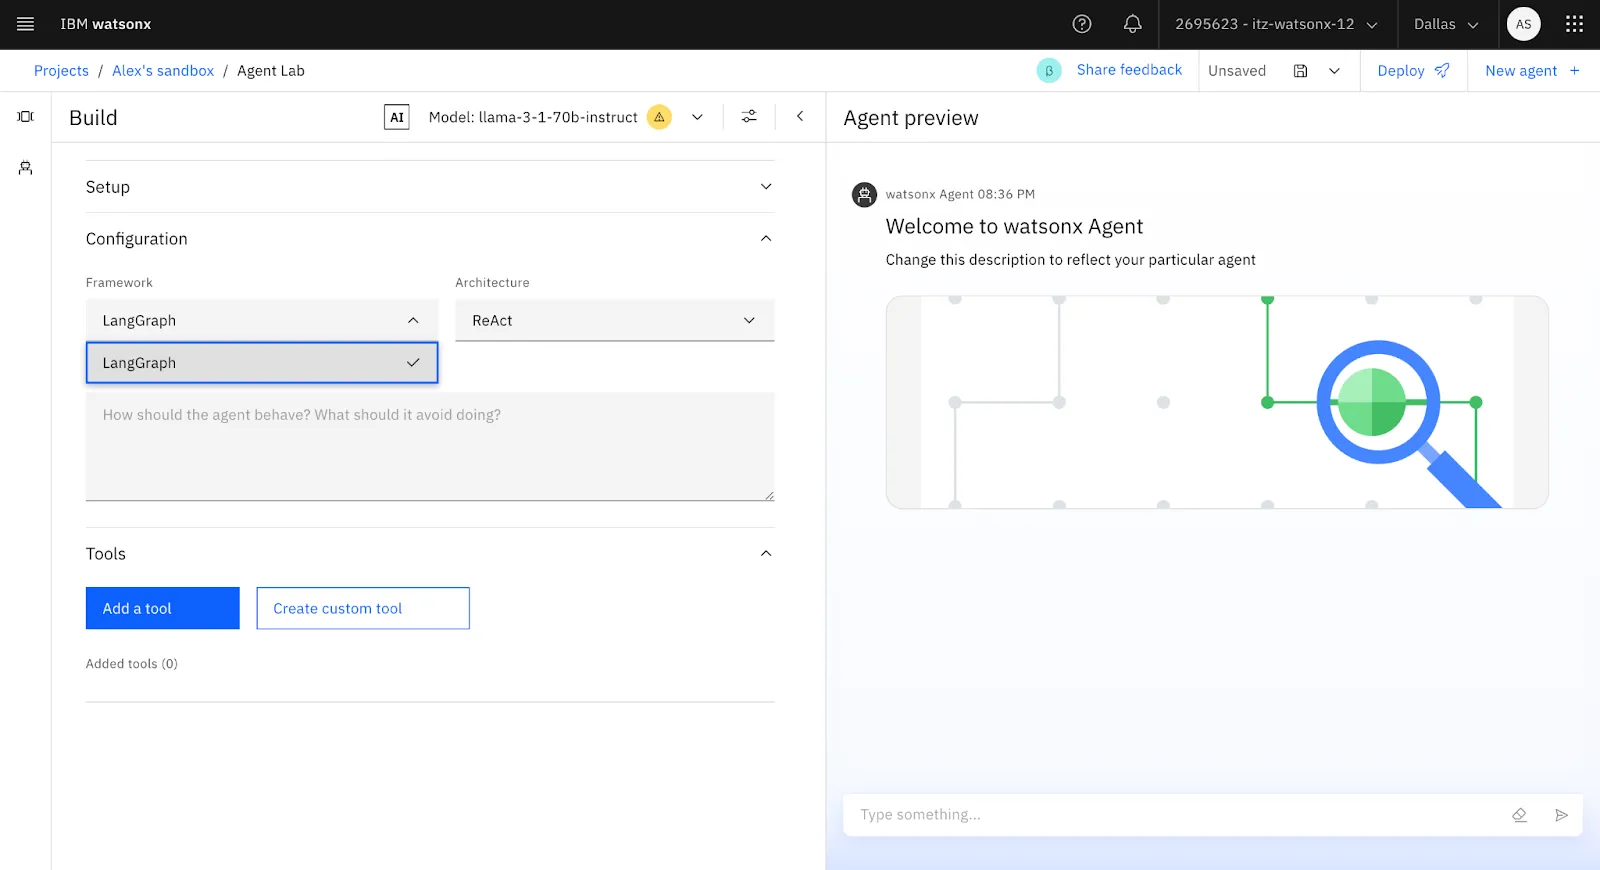
Task: Click the plus icon beside New agent
Action: (1574, 70)
